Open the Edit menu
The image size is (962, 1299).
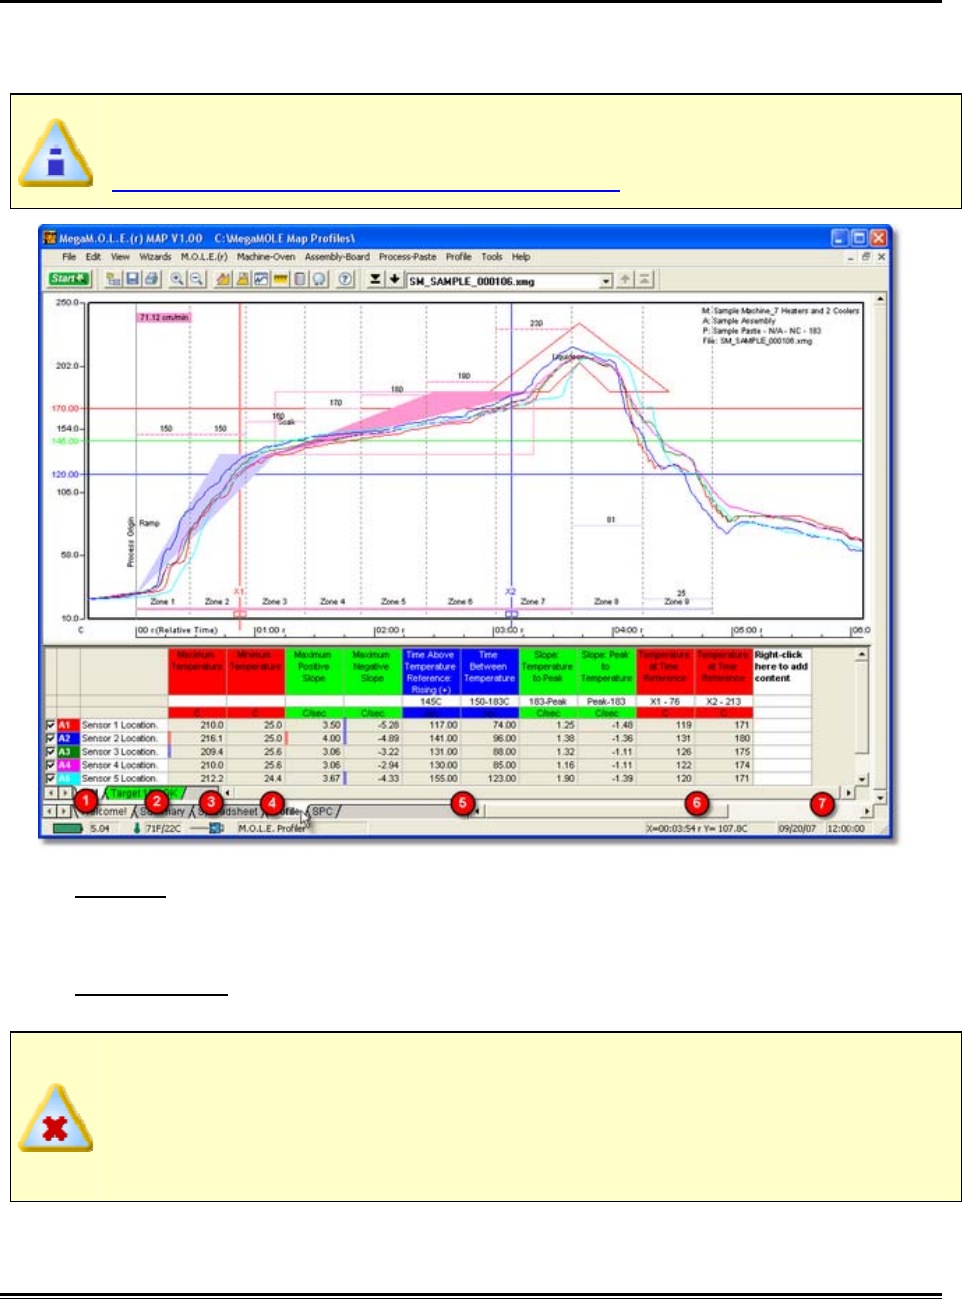coord(93,257)
